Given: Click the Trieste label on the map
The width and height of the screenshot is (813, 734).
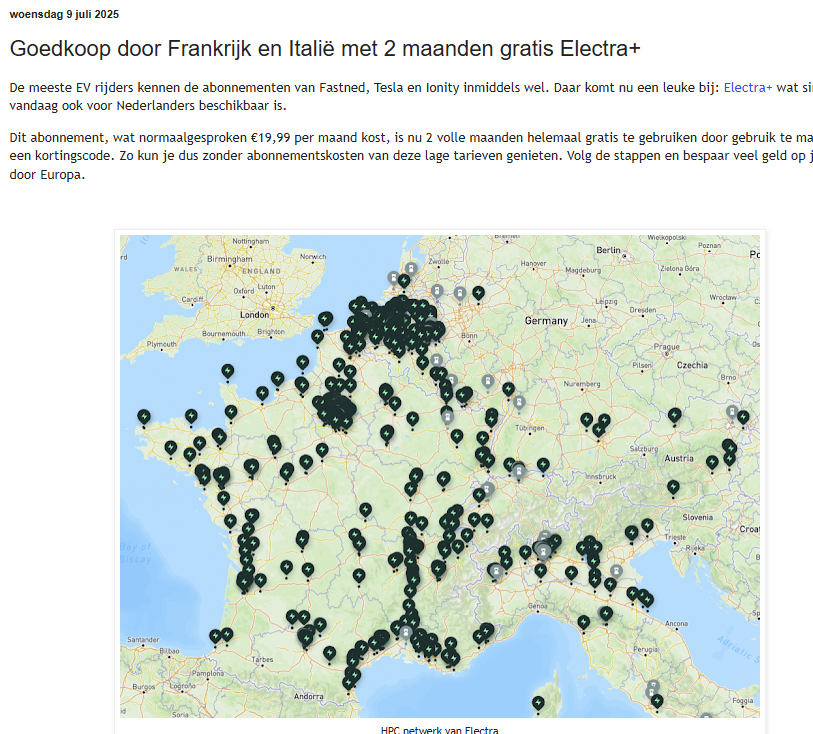Looking at the screenshot, I should click(675, 538).
